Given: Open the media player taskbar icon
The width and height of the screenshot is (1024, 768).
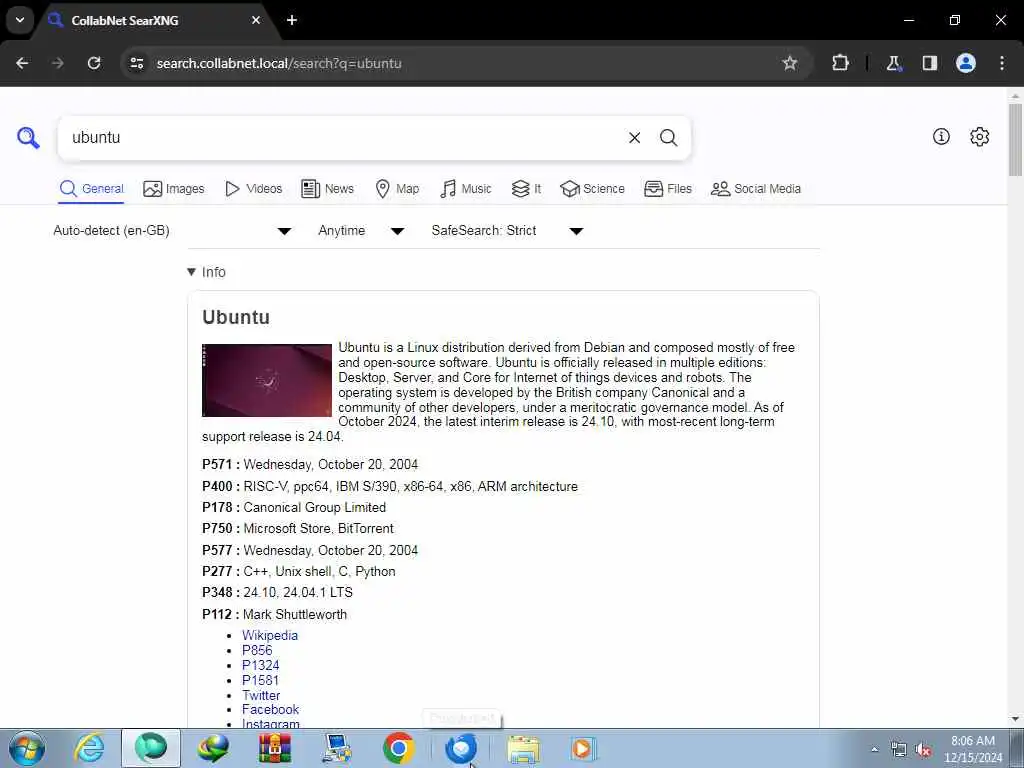Looking at the screenshot, I should 583,749.
